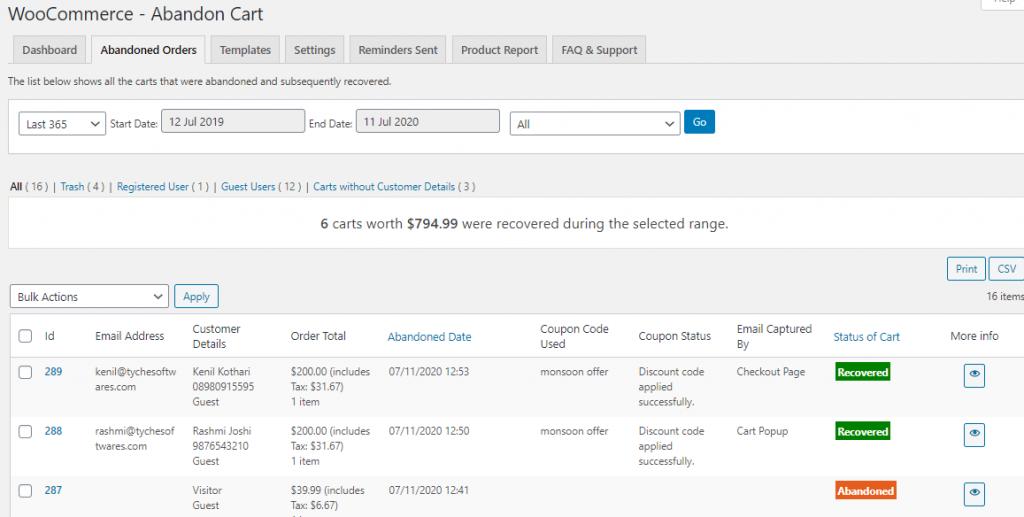
Task: Expand the Bulk Actions dropdown
Action: [x=89, y=296]
